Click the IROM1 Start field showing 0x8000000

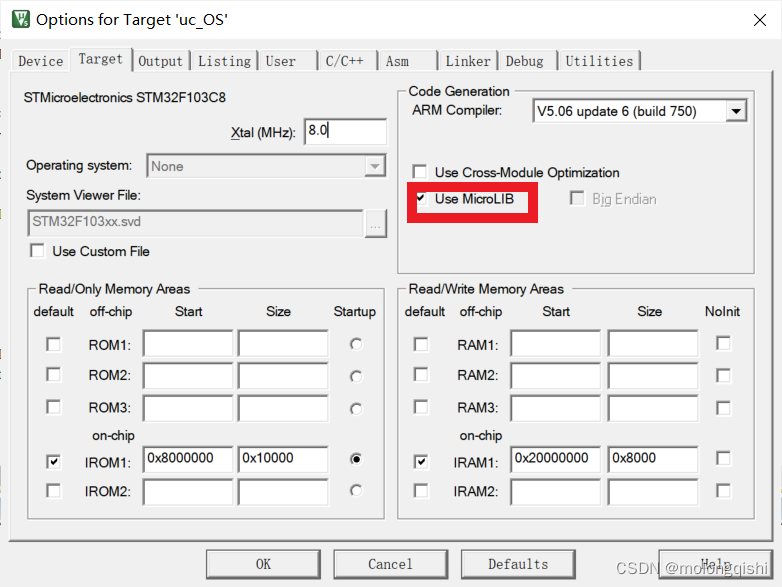pyautogui.click(x=188, y=459)
